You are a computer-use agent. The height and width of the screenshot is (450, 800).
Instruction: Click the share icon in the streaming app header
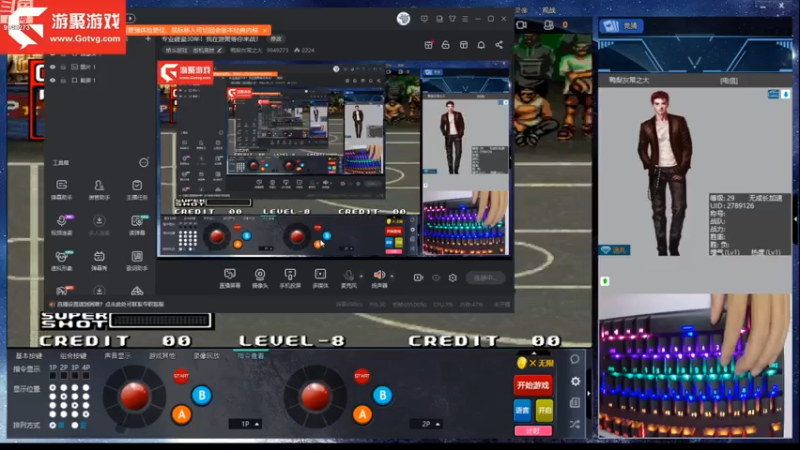click(x=499, y=45)
